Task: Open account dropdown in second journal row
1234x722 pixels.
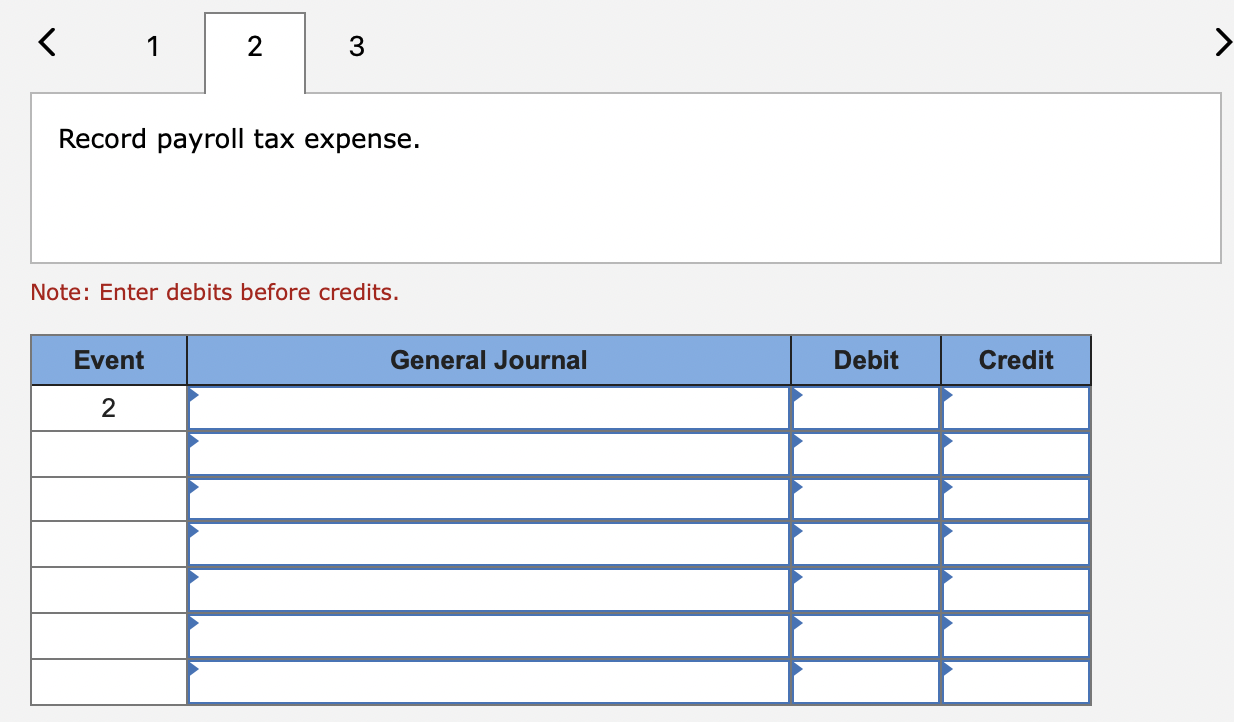Action: [x=489, y=454]
